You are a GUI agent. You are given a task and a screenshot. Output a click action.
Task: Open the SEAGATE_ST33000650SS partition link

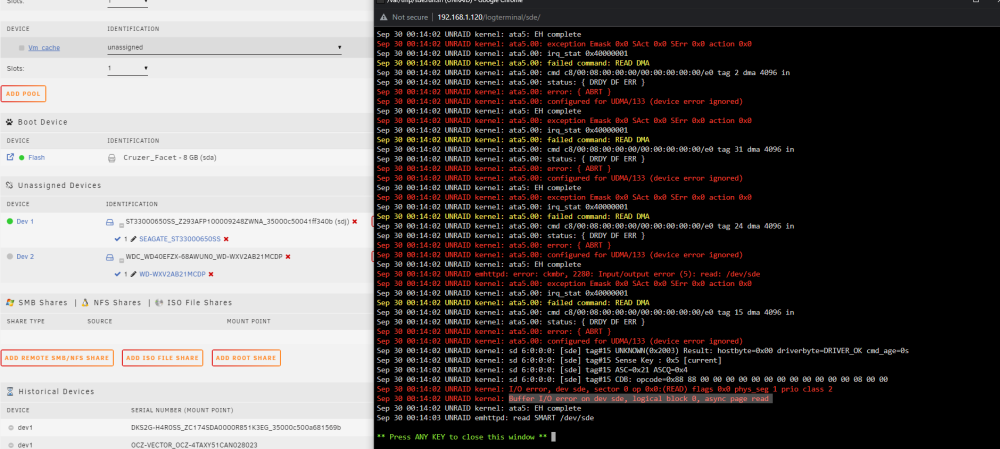click(180, 239)
